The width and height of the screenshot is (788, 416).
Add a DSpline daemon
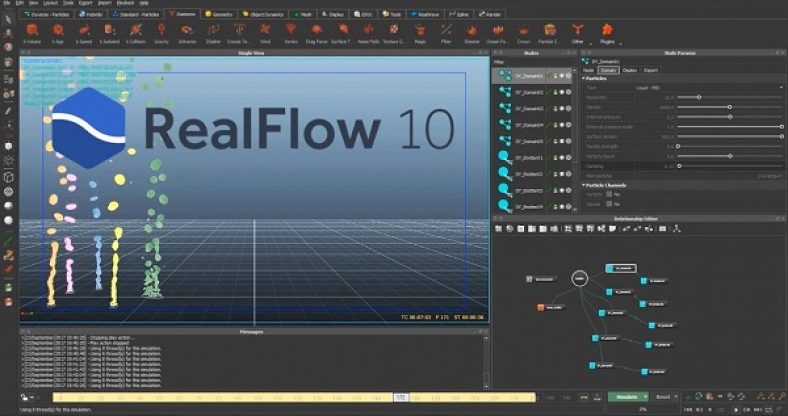[x=213, y=34]
